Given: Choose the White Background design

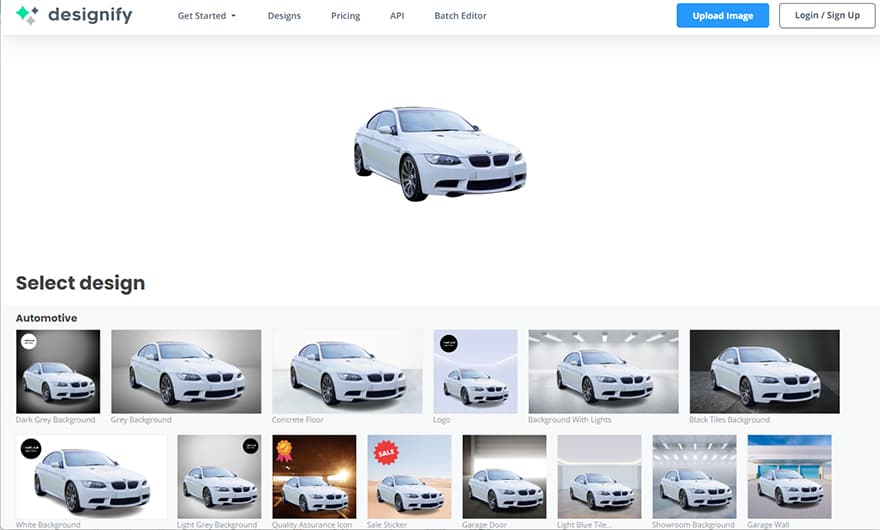Looking at the screenshot, I should tap(91, 477).
